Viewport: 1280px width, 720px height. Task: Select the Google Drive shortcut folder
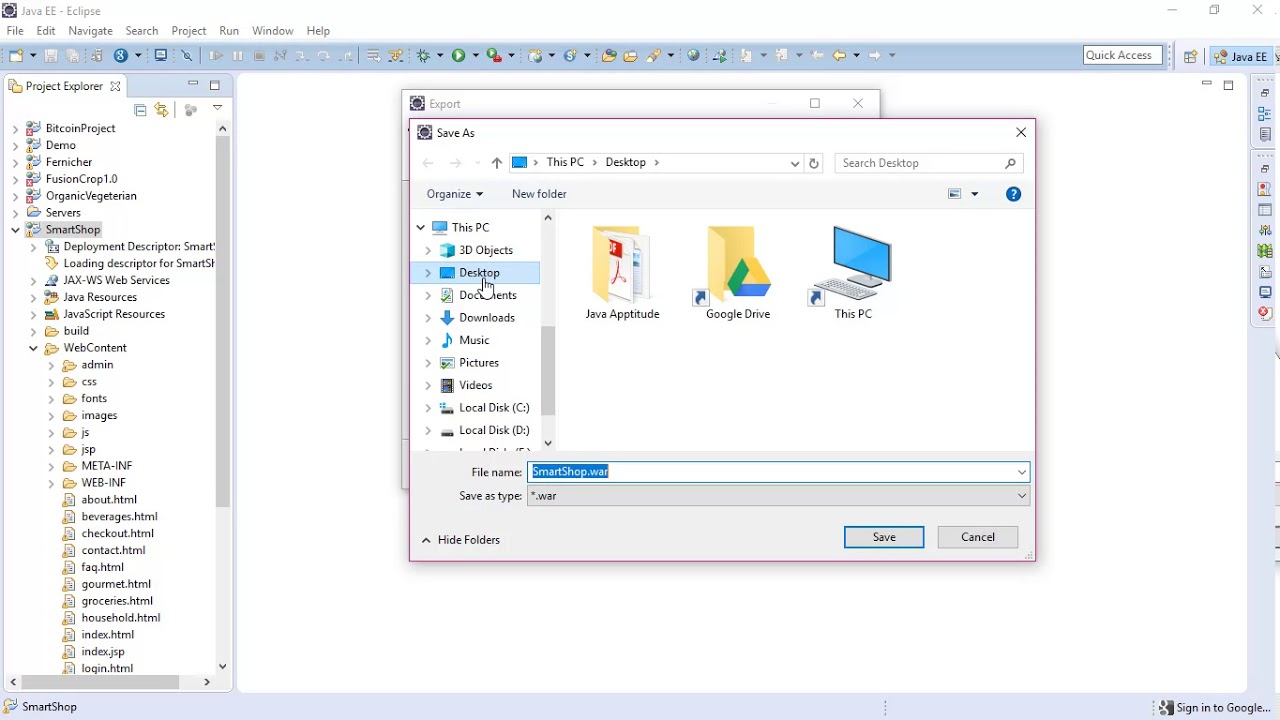tap(738, 273)
